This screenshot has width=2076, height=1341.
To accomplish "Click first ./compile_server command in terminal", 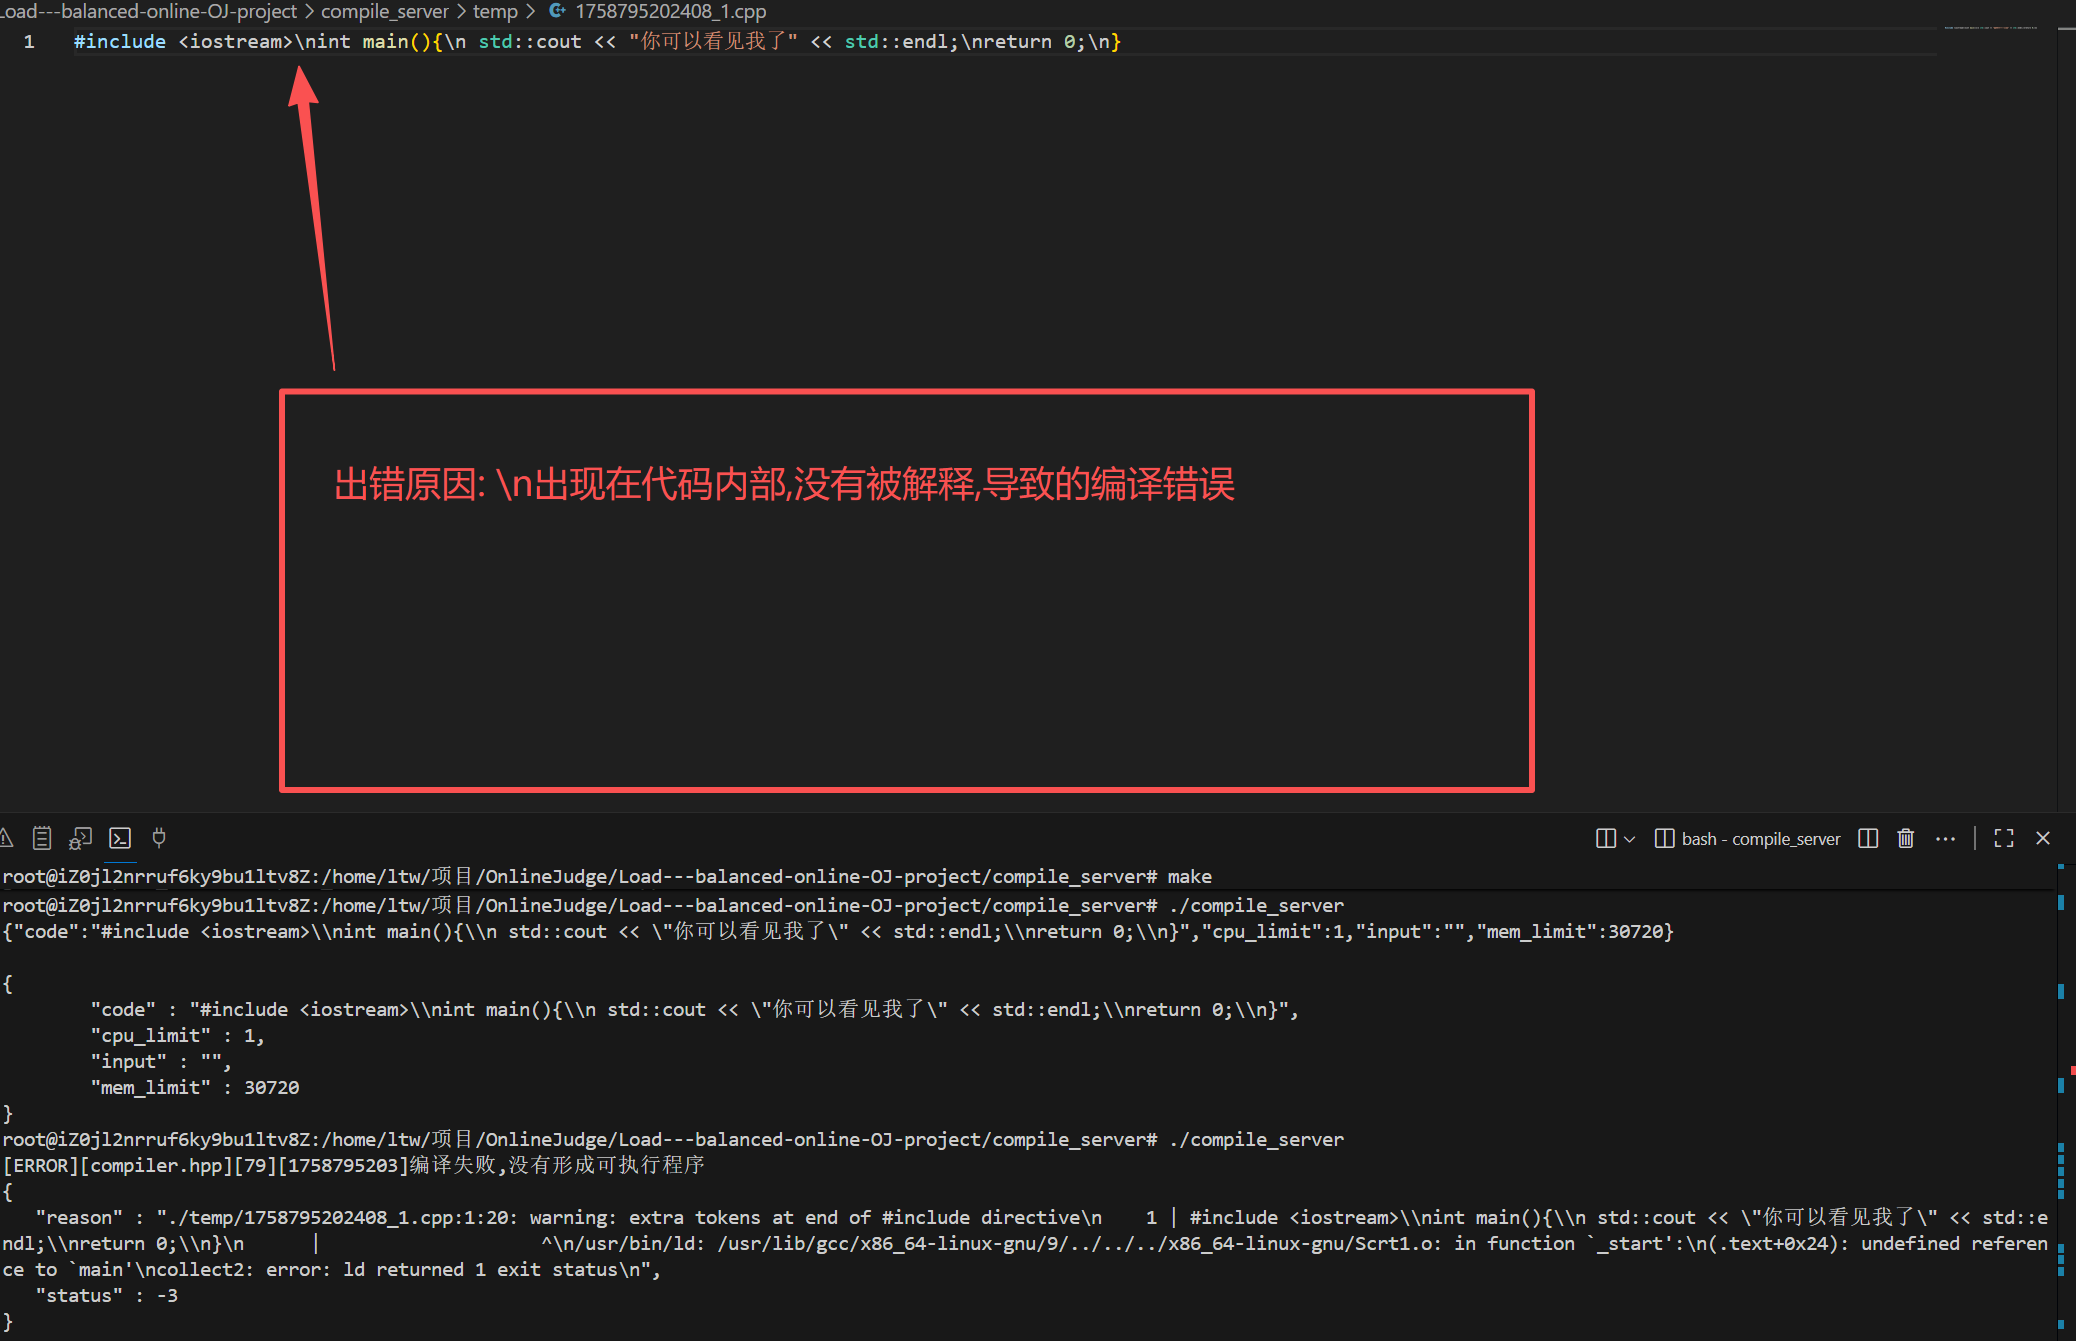I will [x=1256, y=906].
